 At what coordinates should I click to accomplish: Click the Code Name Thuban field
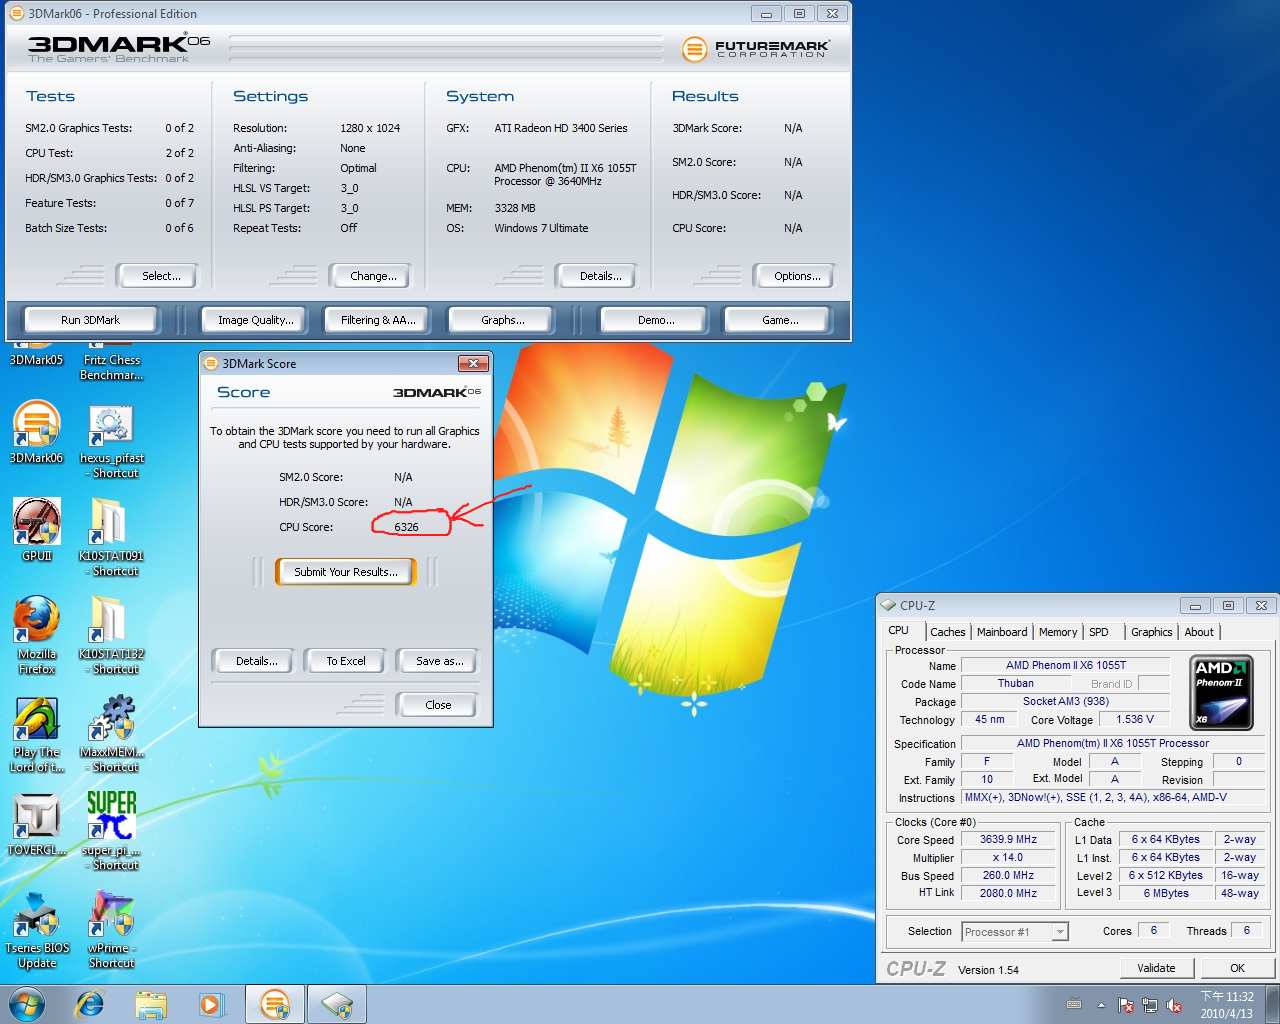1016,684
